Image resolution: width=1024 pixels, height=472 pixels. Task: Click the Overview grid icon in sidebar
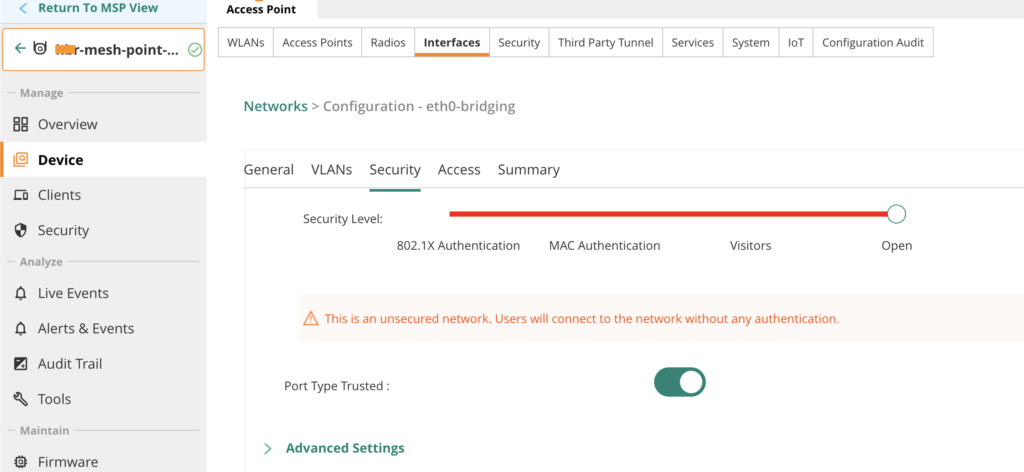tap(20, 125)
